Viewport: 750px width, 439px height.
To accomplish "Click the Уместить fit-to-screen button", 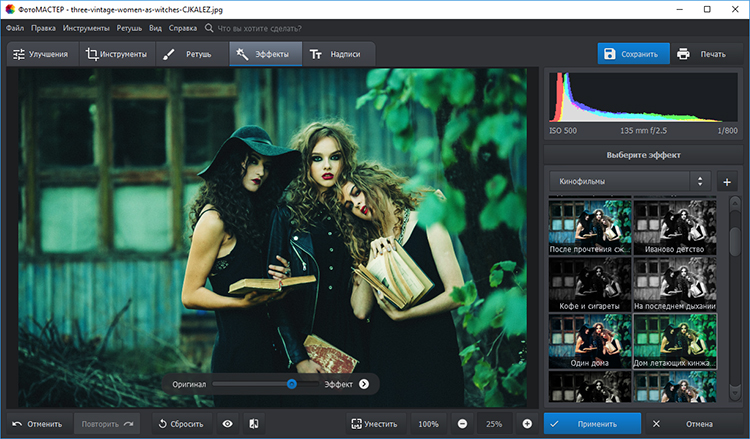I will (375, 424).
